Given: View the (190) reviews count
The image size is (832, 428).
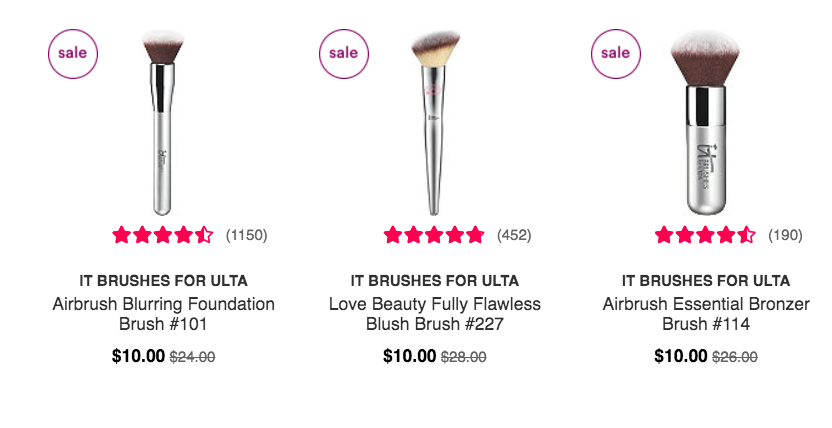Looking at the screenshot, I should point(785,235).
